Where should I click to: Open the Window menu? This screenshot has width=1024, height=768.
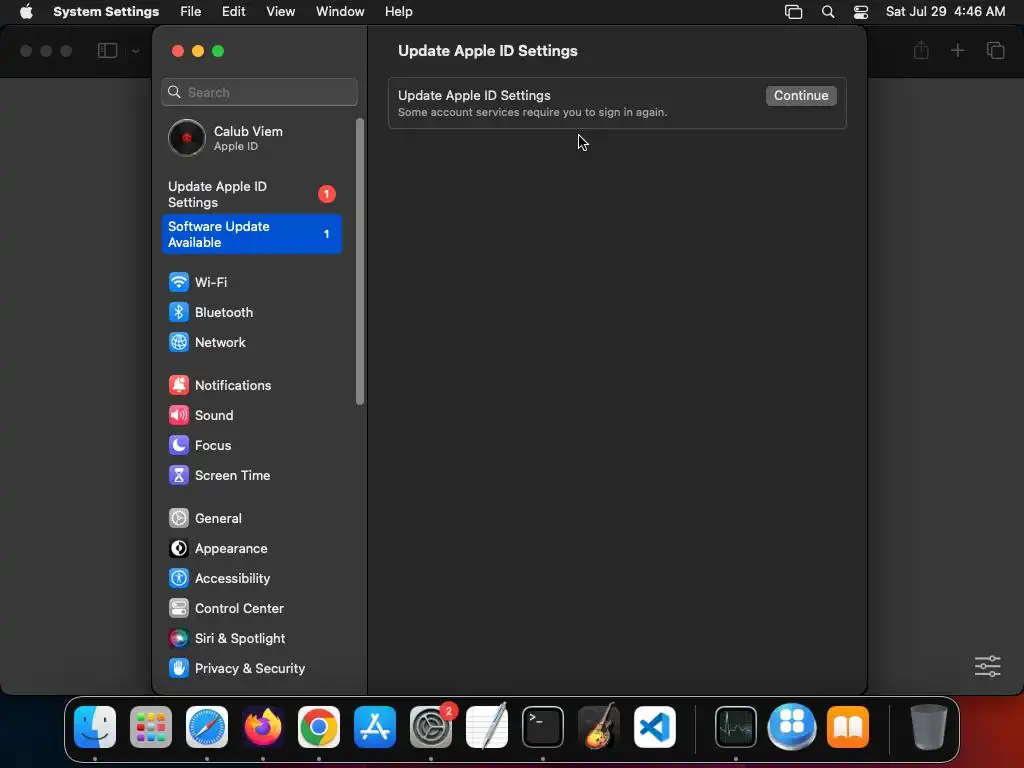(340, 11)
